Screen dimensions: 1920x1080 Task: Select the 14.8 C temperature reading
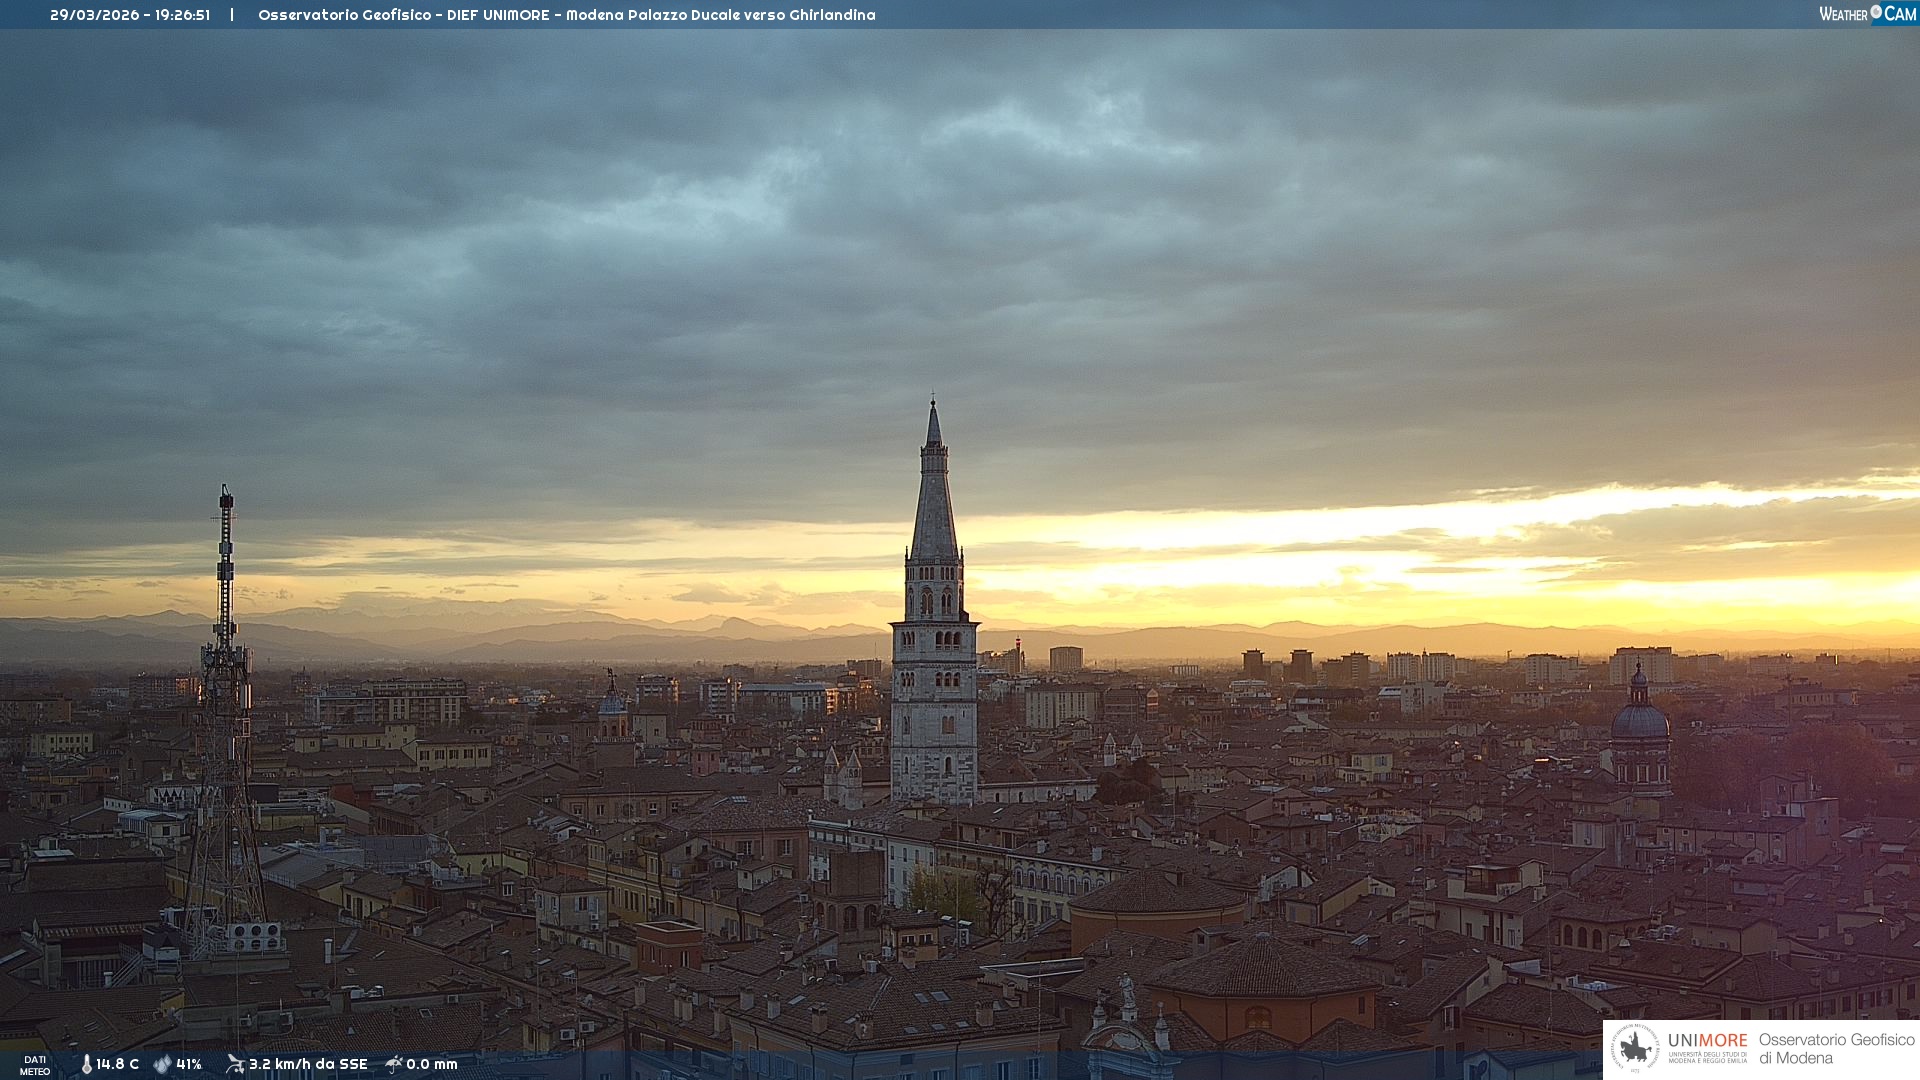tap(118, 1064)
